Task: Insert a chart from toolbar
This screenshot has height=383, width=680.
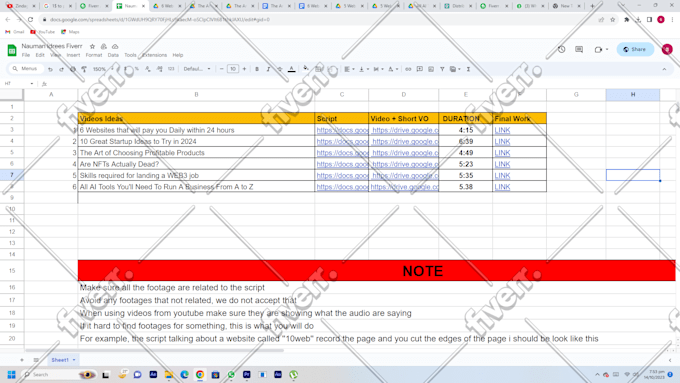Action: click(x=431, y=69)
